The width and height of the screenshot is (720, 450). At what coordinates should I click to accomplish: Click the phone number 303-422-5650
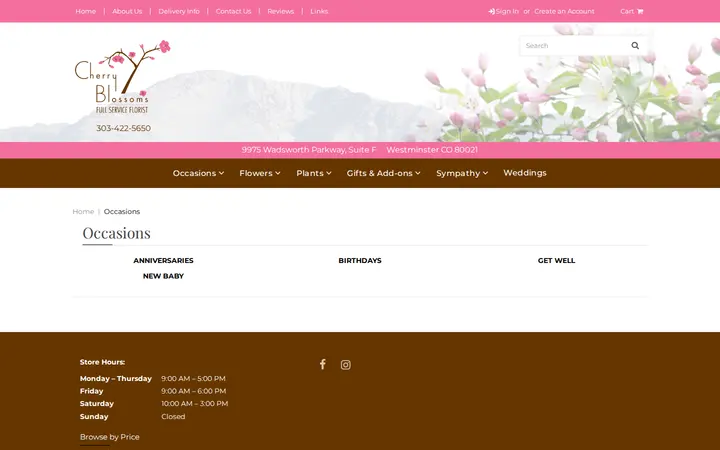(x=124, y=128)
